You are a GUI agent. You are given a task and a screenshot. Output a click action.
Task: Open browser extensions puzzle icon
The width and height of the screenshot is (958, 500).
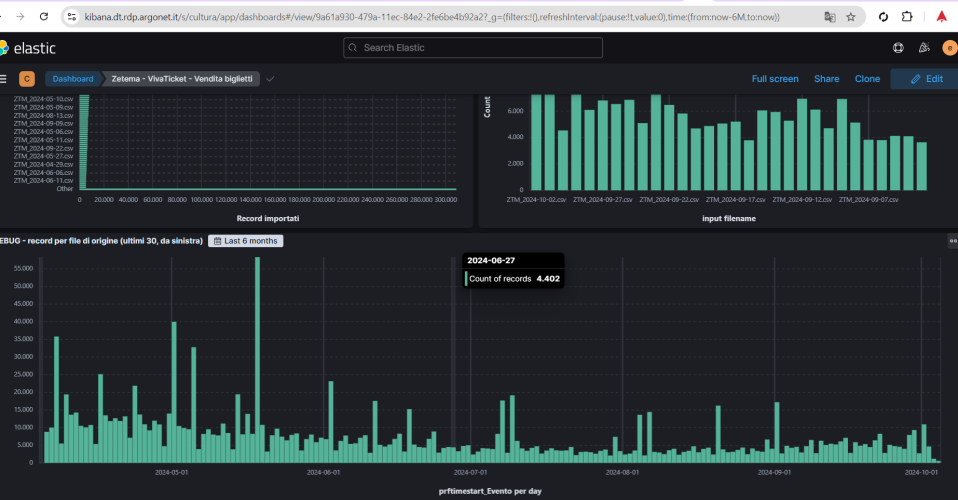click(907, 17)
